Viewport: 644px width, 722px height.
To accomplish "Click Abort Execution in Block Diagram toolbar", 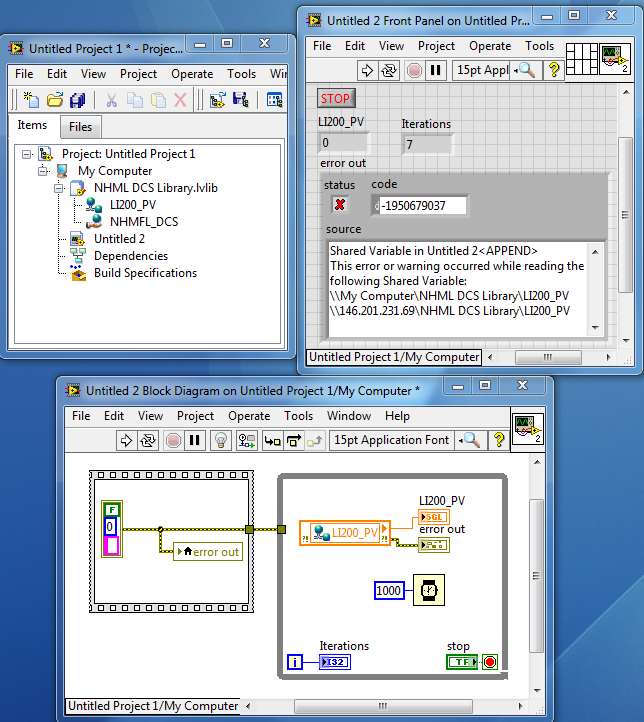I will coord(174,441).
